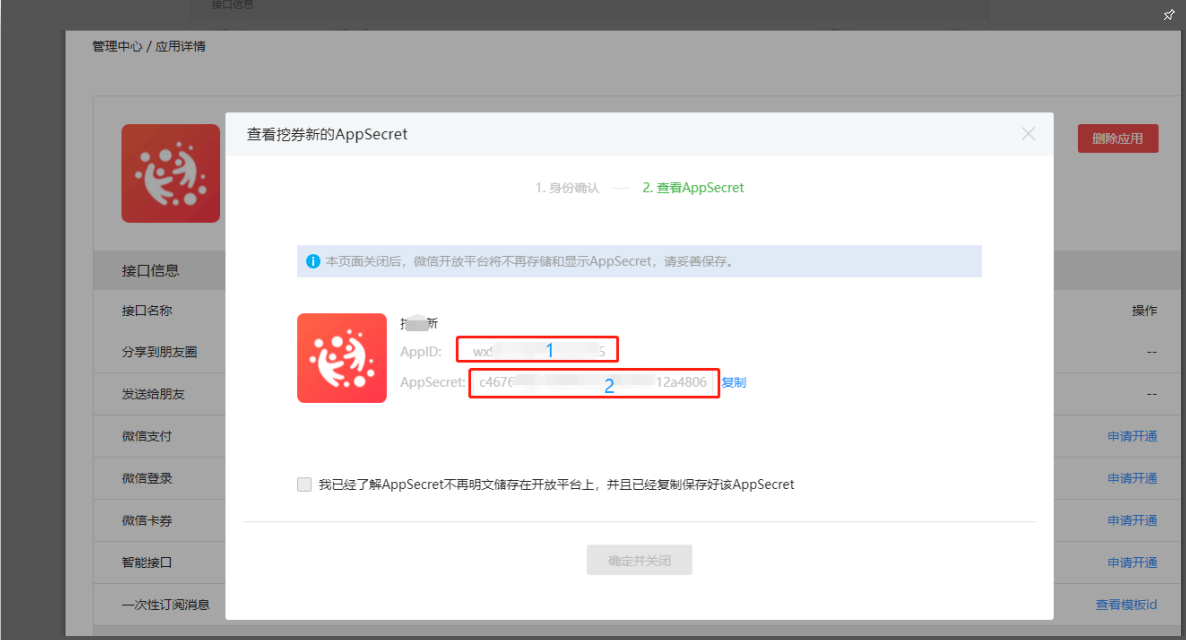Screen dimensions: 1186x640
Task: Click the app logo in the dialog
Action: (x=342, y=358)
